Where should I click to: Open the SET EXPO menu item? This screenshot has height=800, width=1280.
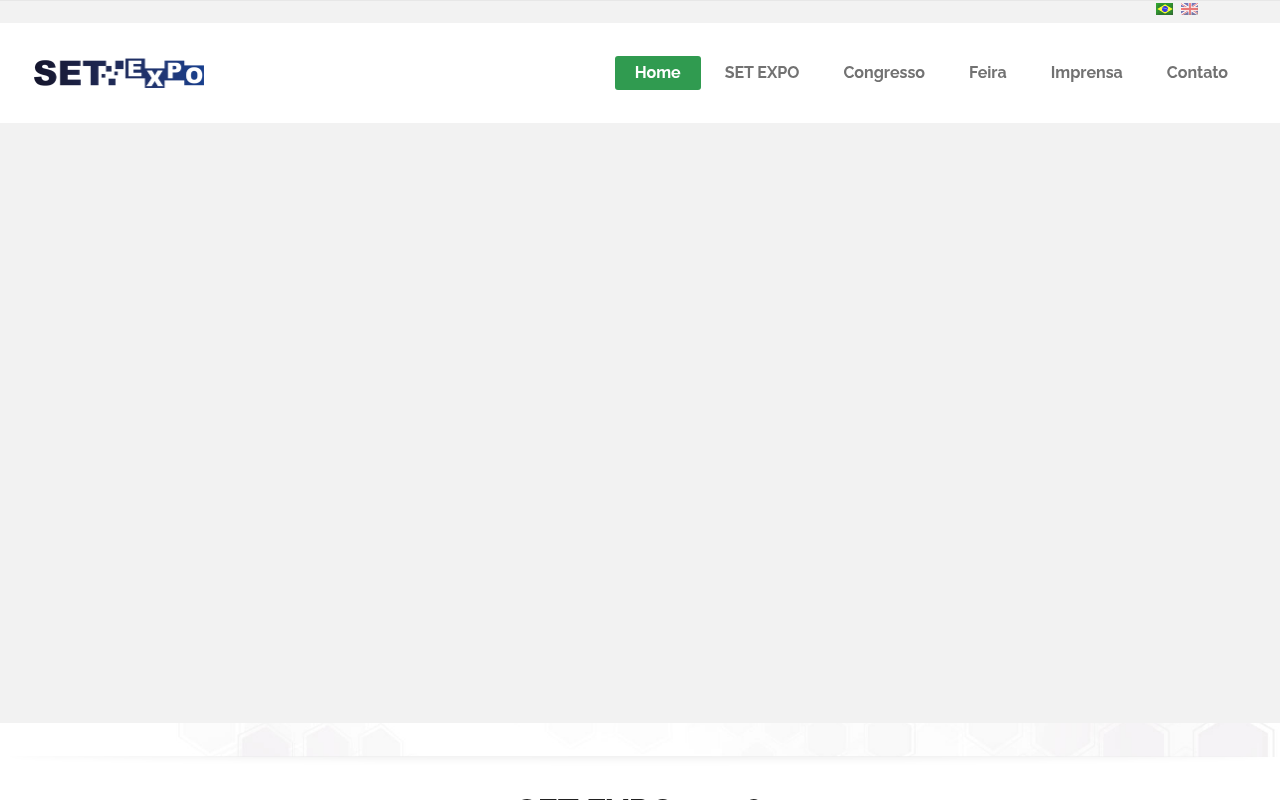click(762, 73)
